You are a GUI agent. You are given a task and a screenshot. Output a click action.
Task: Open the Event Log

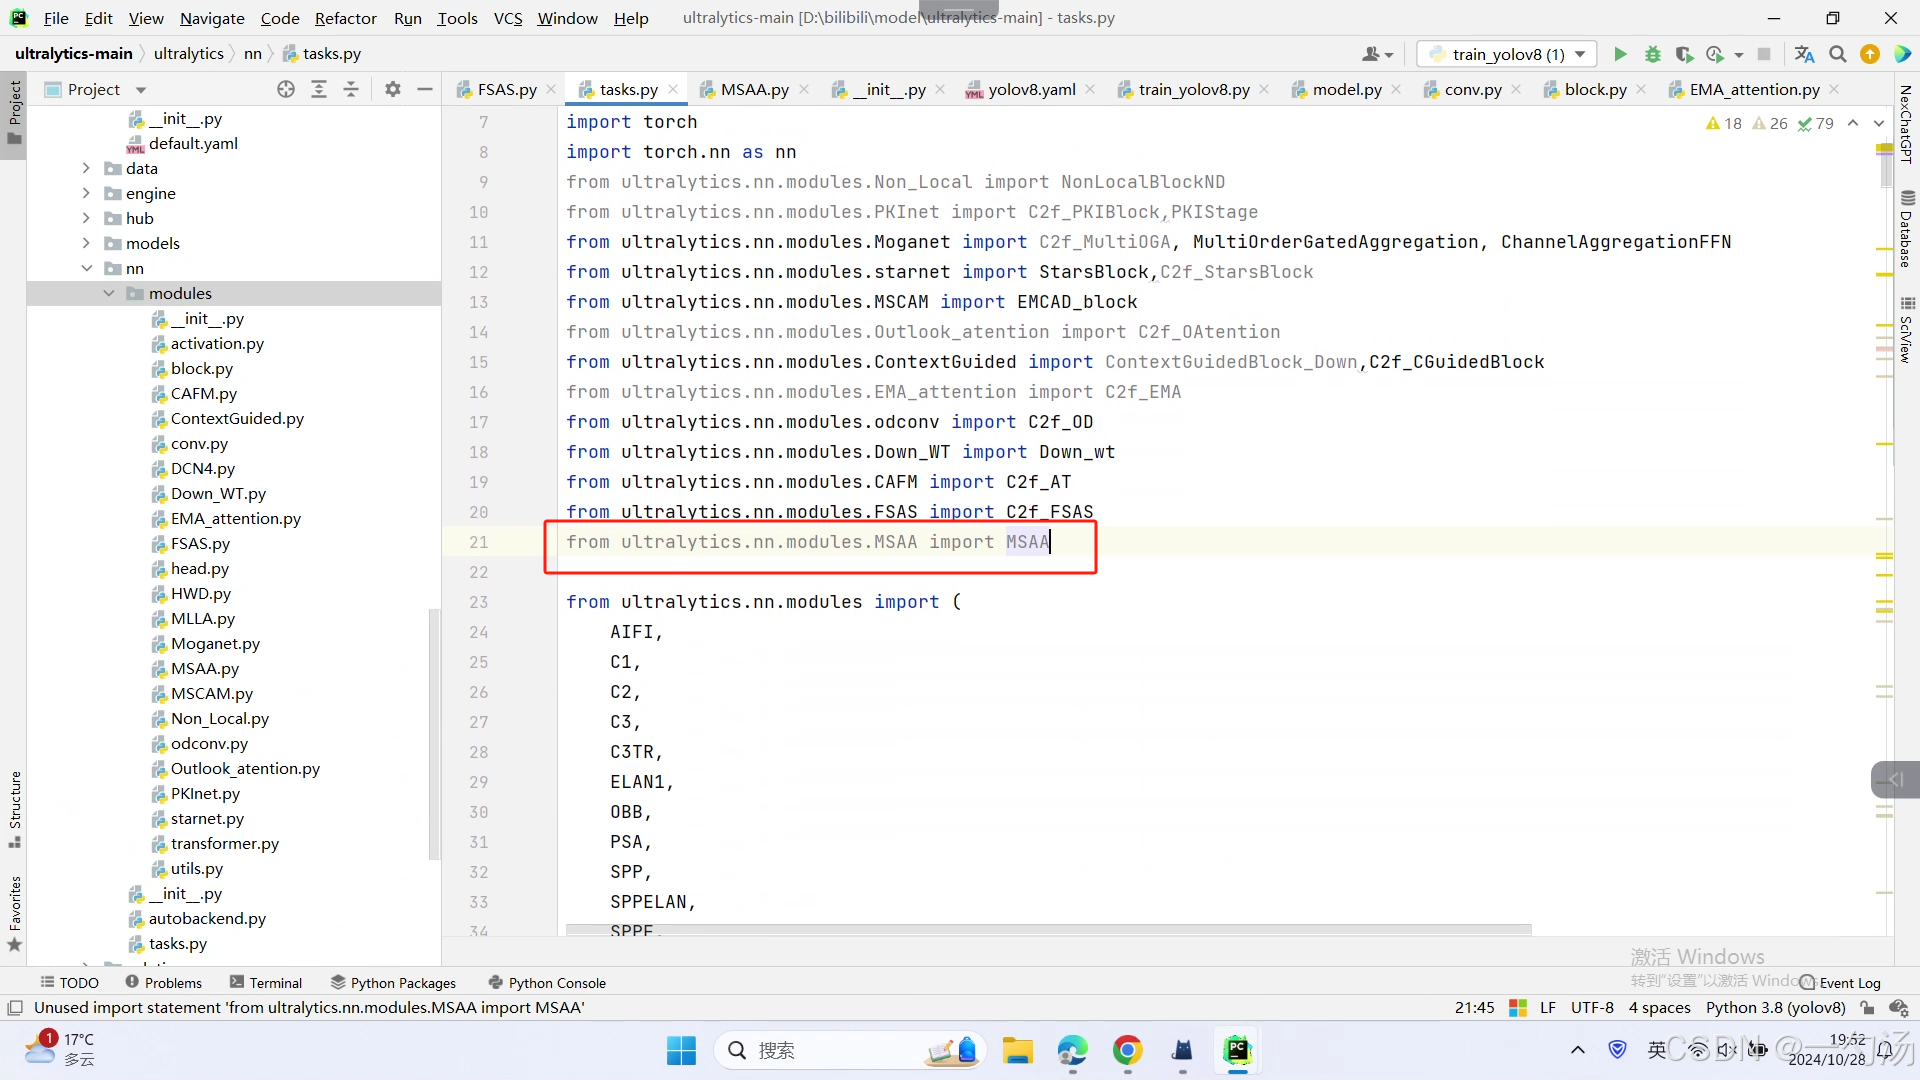[x=1840, y=982]
